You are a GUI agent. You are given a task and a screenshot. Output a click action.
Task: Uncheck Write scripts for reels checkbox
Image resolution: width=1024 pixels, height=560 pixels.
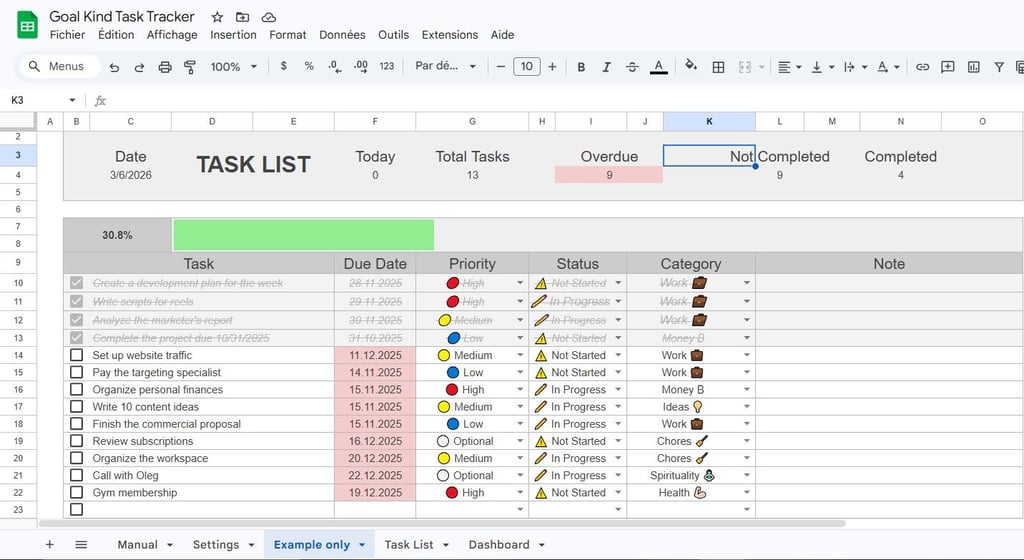tap(76, 302)
